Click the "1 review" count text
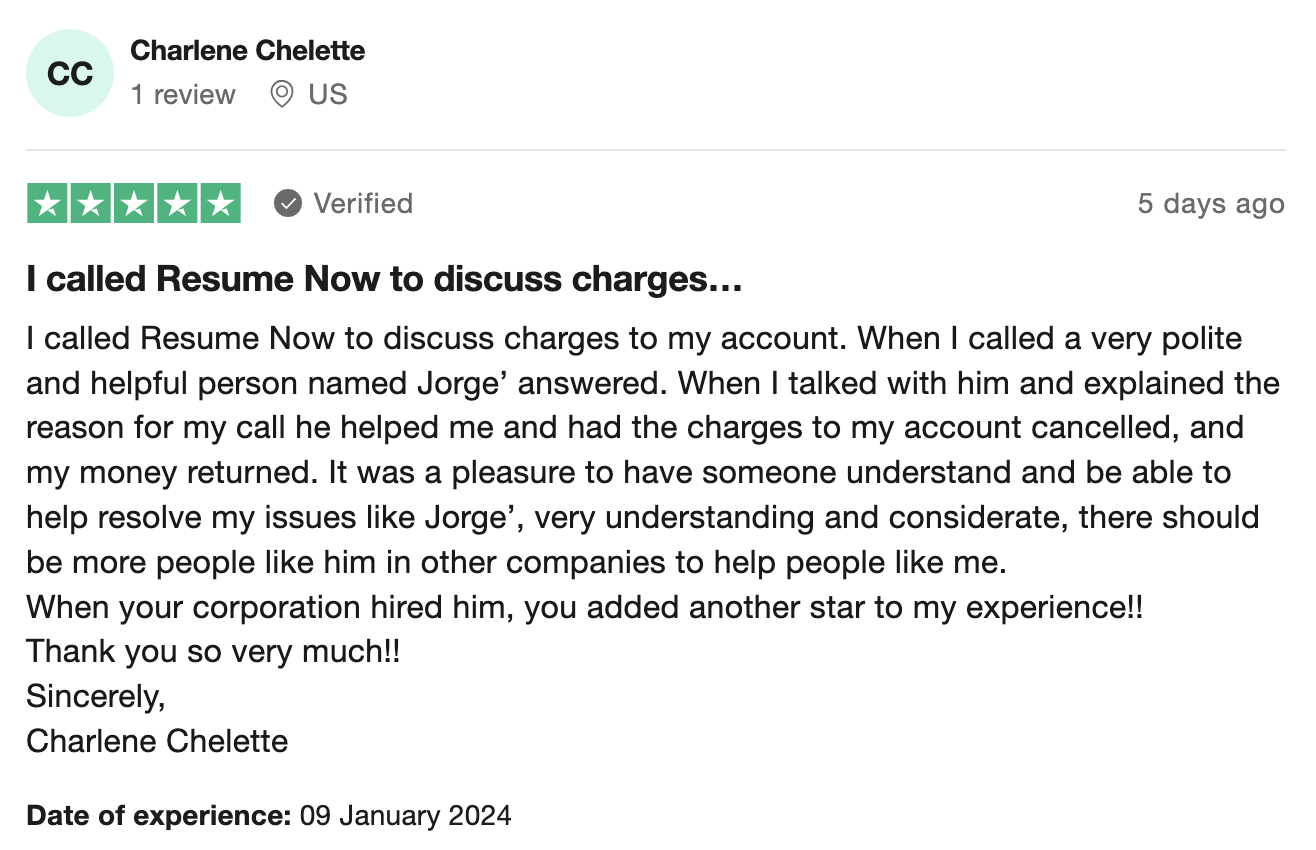 click(x=183, y=95)
